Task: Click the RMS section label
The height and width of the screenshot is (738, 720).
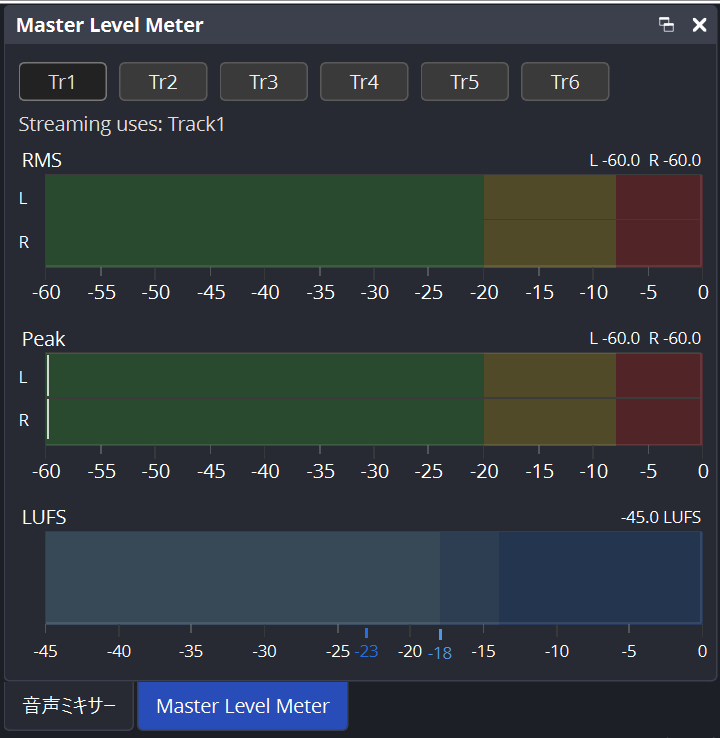Action: pos(42,160)
